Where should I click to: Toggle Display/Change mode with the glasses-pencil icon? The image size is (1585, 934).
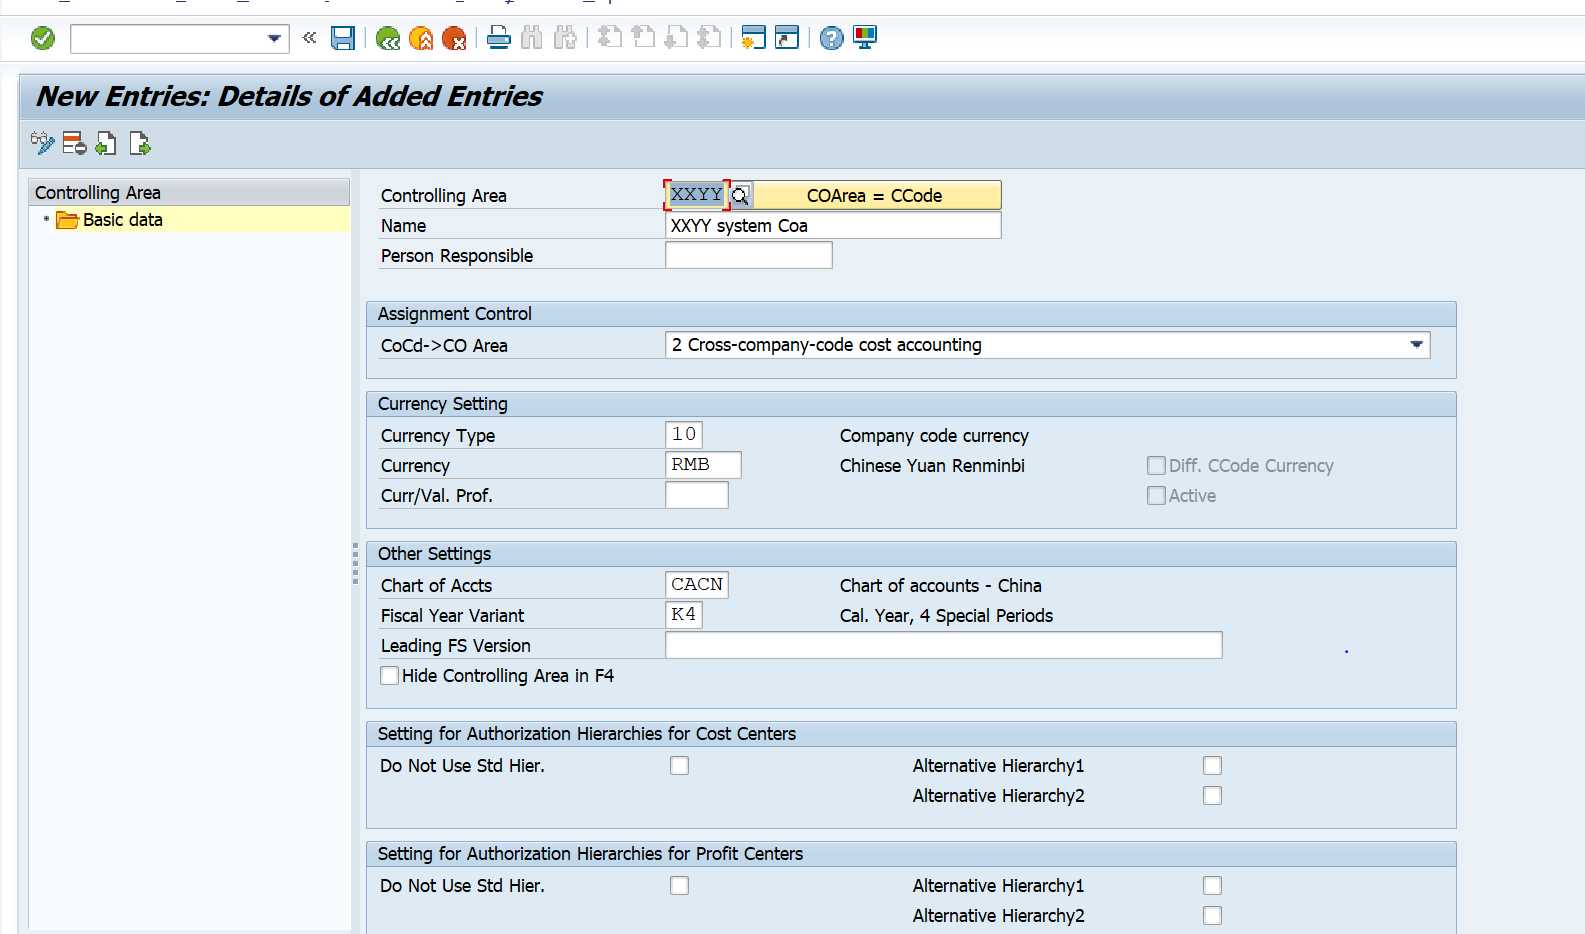tap(42, 144)
